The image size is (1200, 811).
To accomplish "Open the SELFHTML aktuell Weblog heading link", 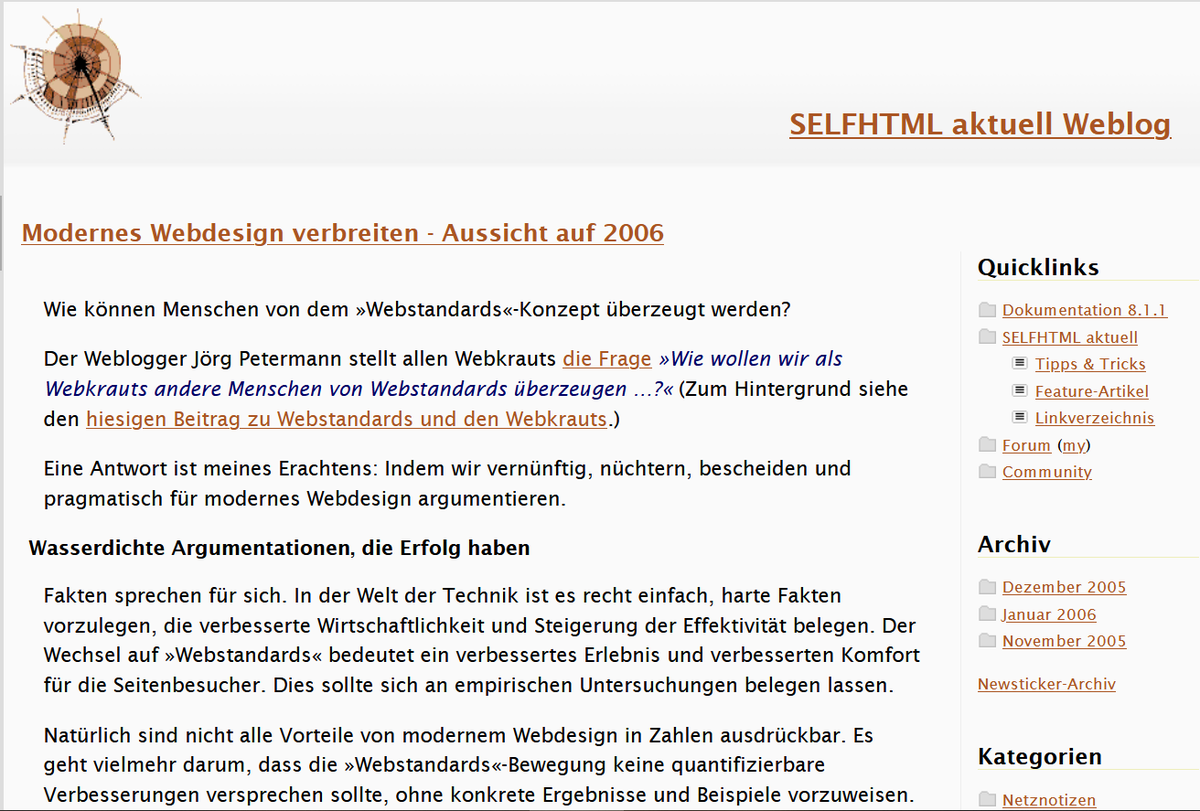I will [980, 124].
